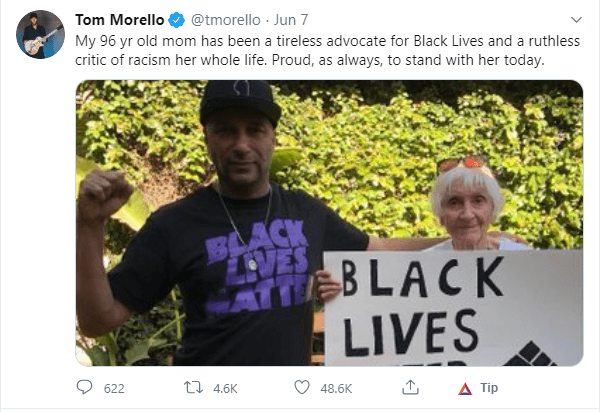Click the 4.6K retweets count
Viewport: 602px width, 412px height.
225,389
